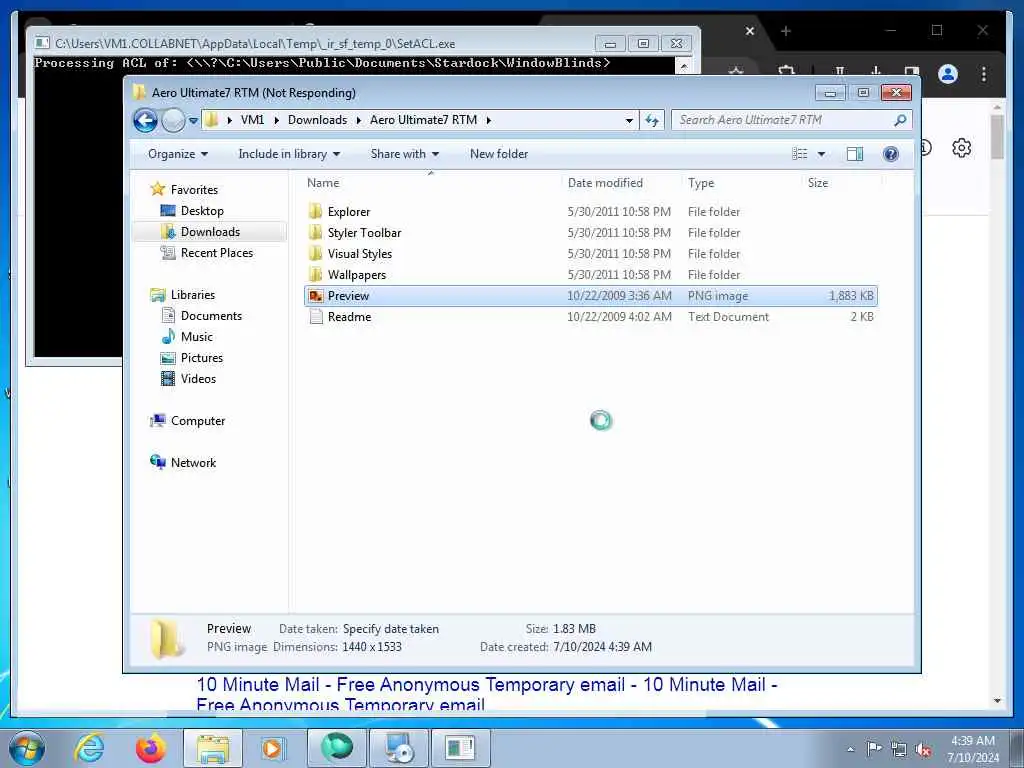Click 'Specify date taken' in details pane
Image resolution: width=1024 pixels, height=768 pixels.
[x=391, y=629]
